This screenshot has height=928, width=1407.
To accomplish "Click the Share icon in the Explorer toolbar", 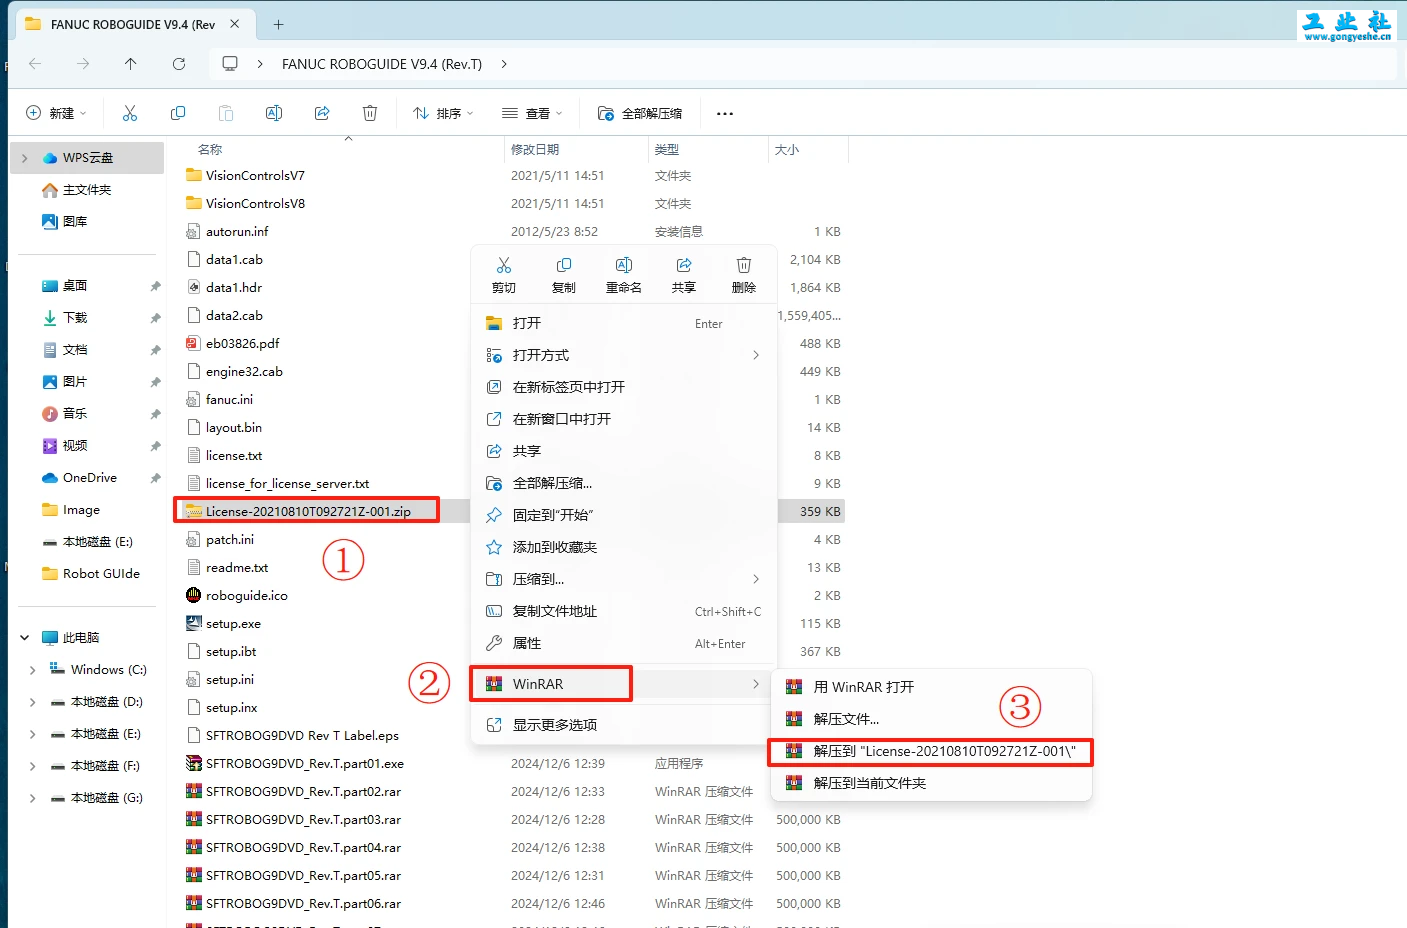I will [x=322, y=113].
